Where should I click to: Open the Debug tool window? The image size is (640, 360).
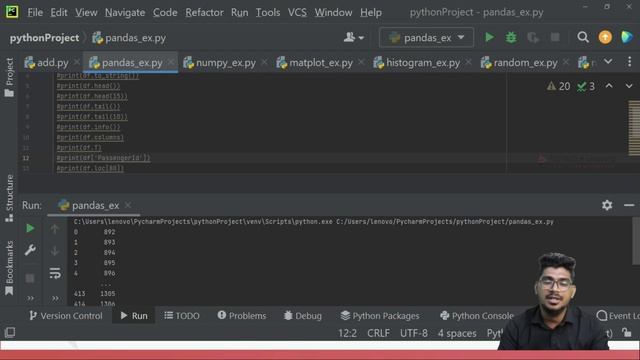coord(302,316)
